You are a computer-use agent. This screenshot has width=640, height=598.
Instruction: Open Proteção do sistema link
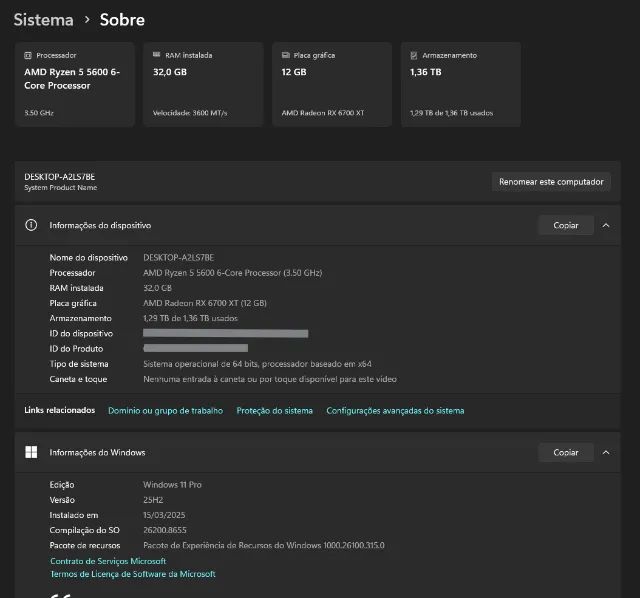coord(275,411)
